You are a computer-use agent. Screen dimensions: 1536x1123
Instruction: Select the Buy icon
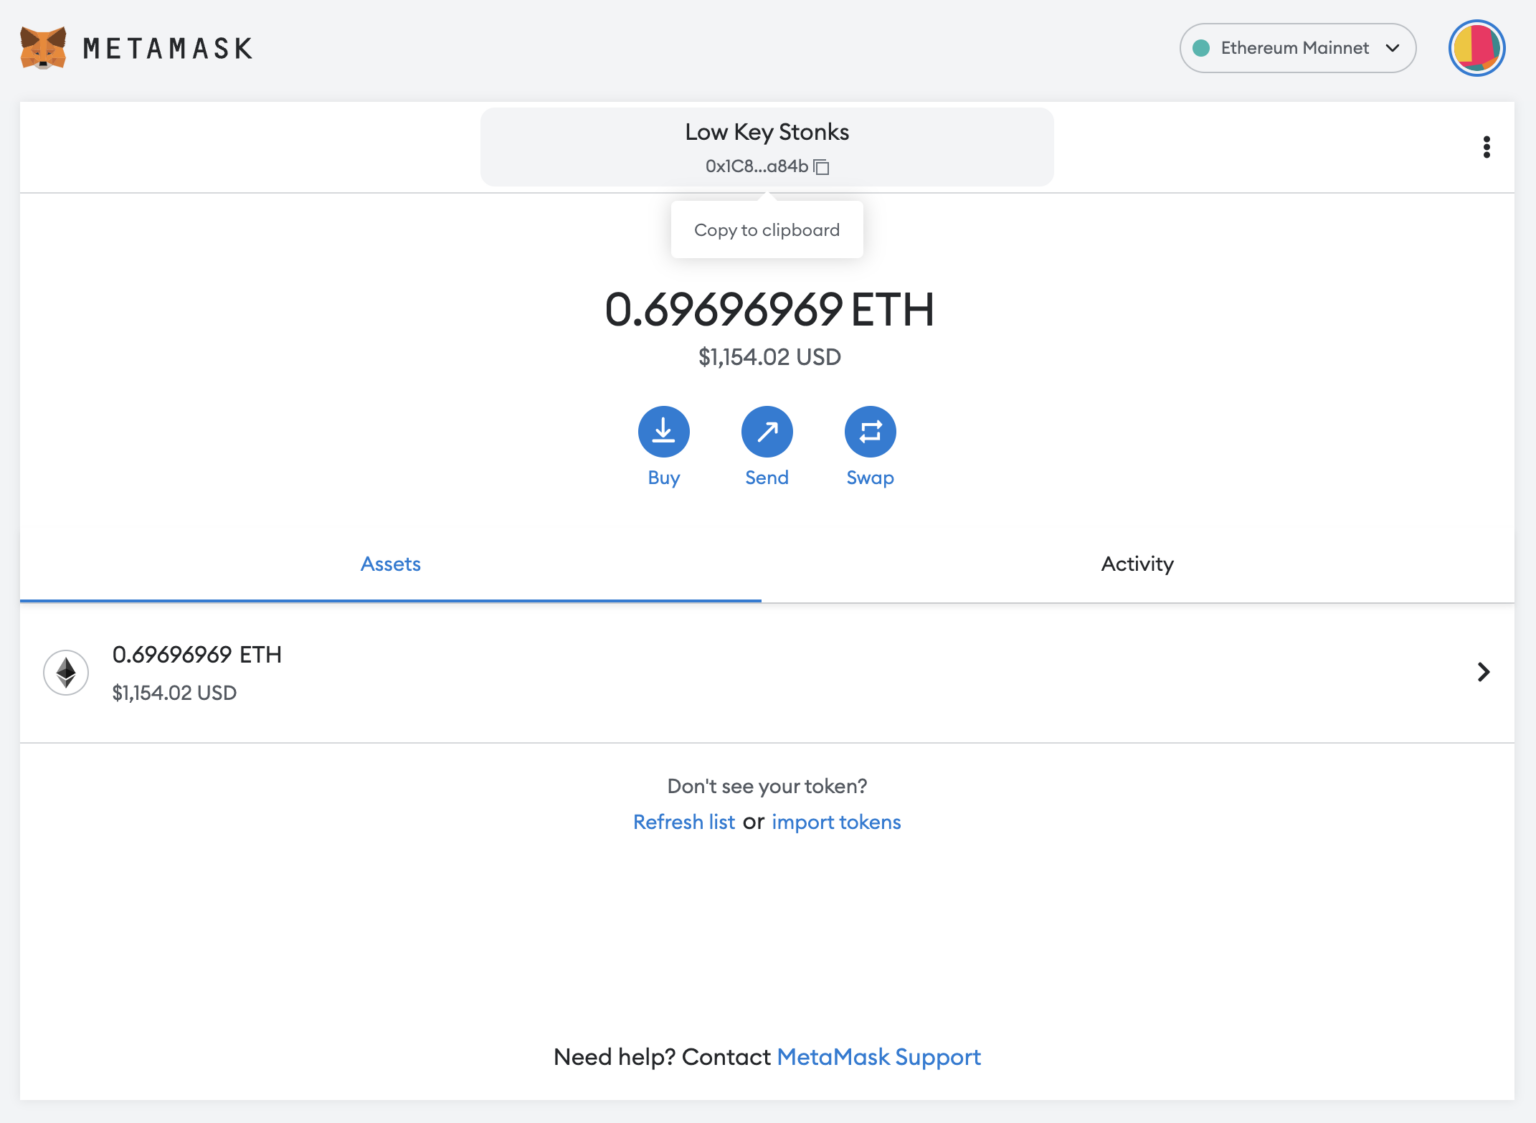663,430
